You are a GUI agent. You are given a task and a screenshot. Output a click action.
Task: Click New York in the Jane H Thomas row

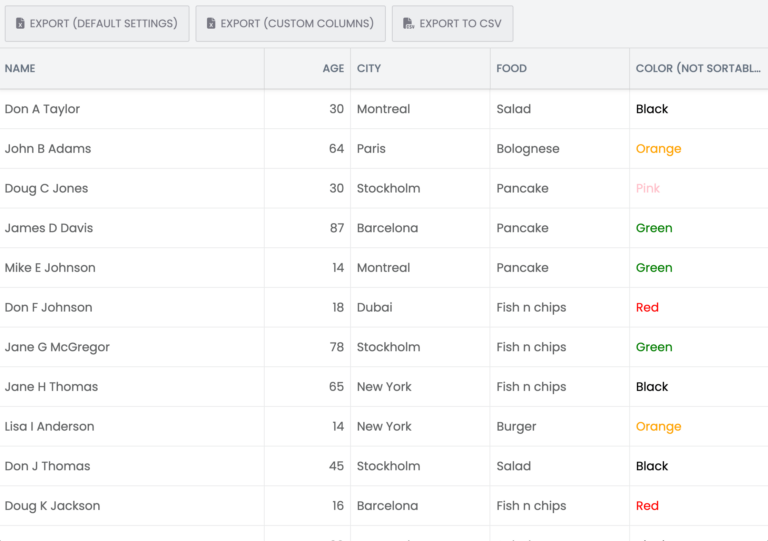(384, 387)
